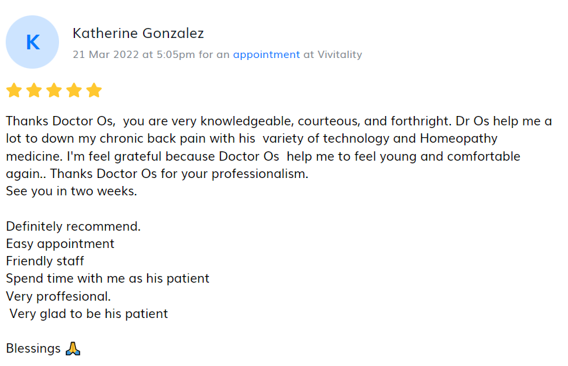Screen dimensions: 568x366
Task: Click the review date 21 Mar 2022
Action: point(106,54)
